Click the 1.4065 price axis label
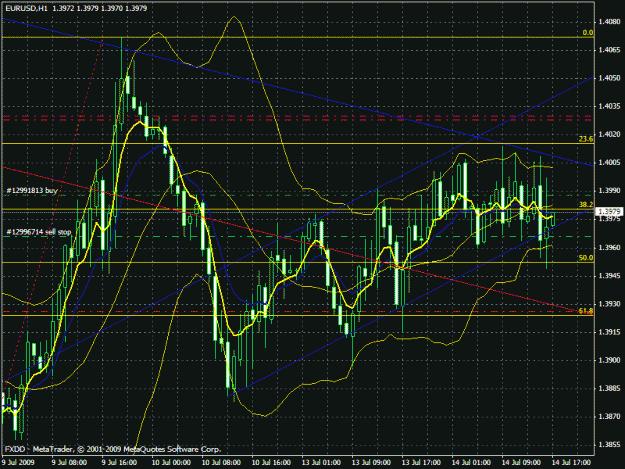The height and width of the screenshot is (469, 625). coord(610,50)
